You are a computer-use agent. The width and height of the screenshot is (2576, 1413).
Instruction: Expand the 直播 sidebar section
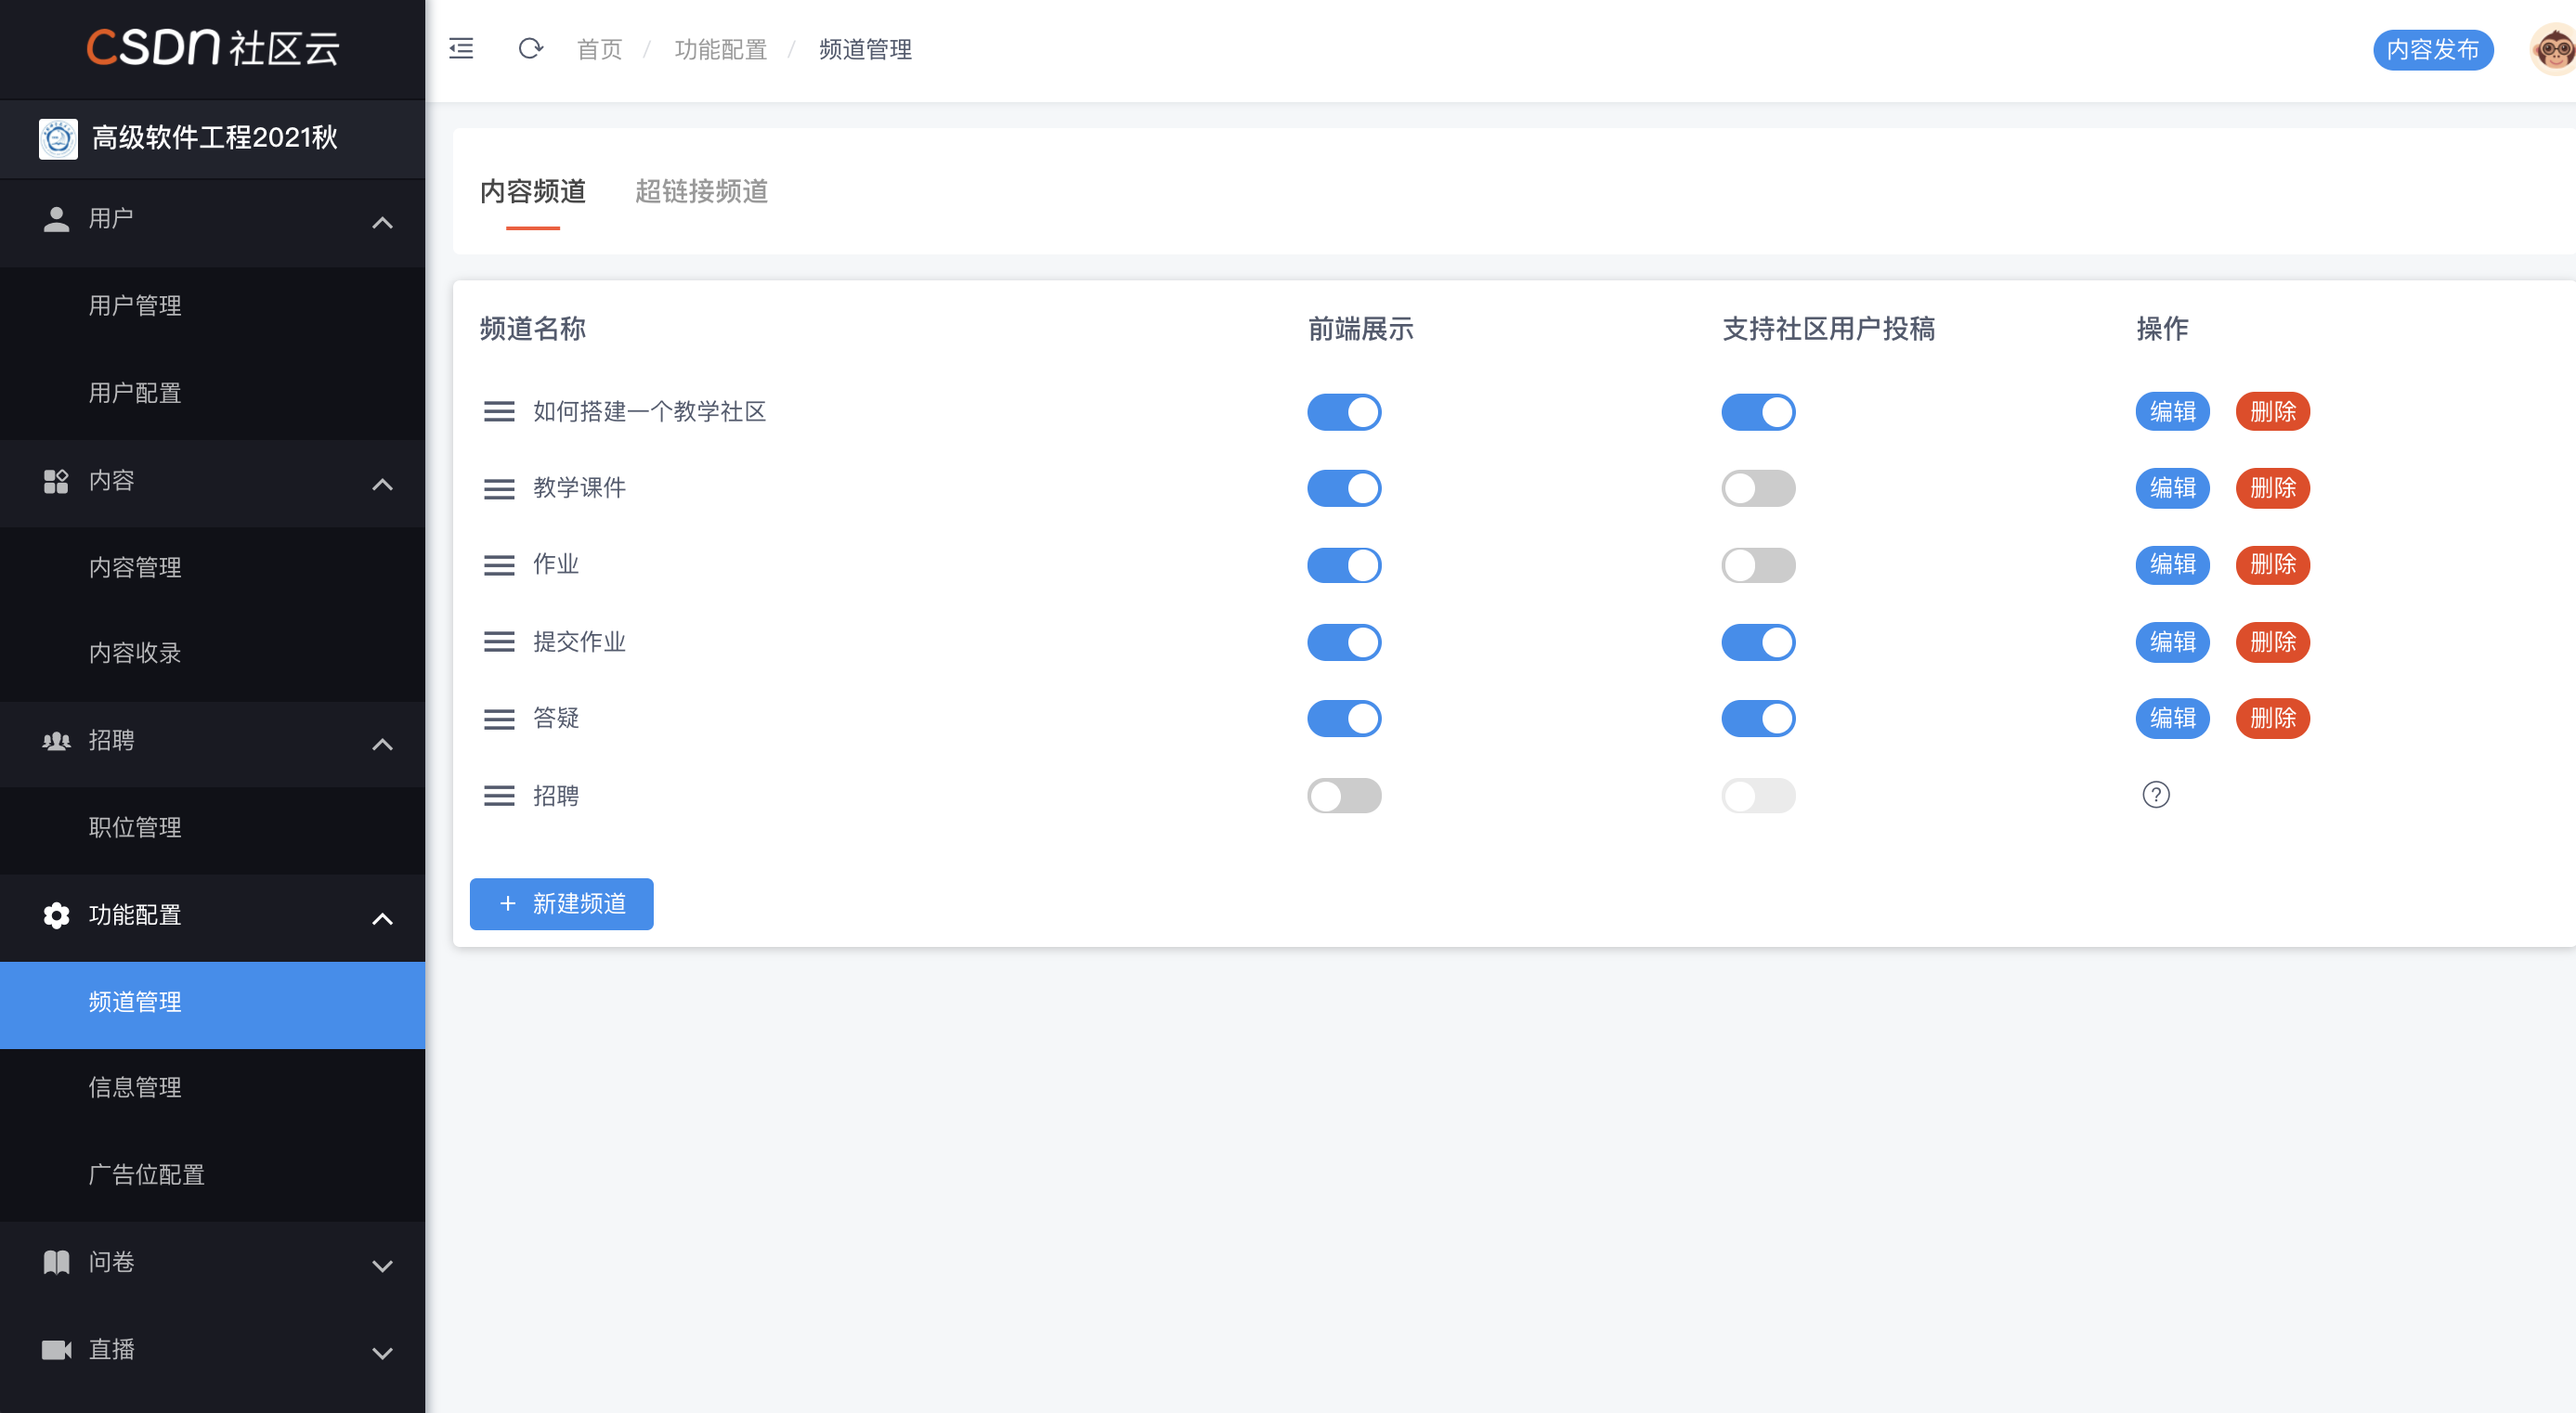[382, 1352]
